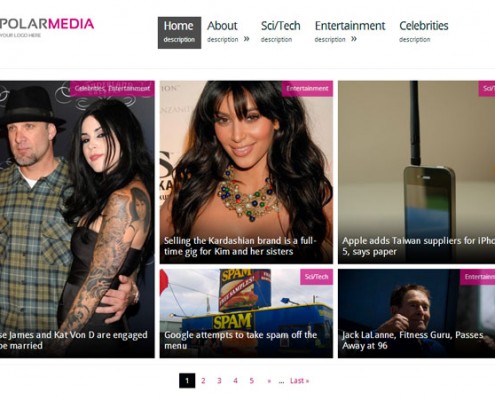Expand the Entertainment submenu arrow
Viewport: 495px width, 400px height.
coord(354,39)
